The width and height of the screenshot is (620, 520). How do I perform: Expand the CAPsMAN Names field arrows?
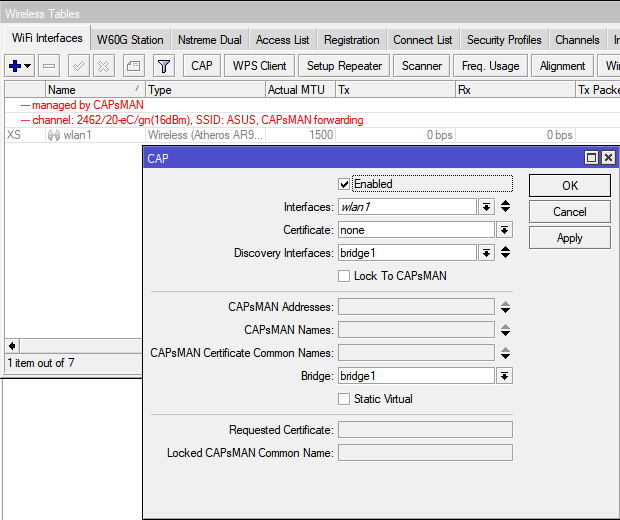point(505,330)
